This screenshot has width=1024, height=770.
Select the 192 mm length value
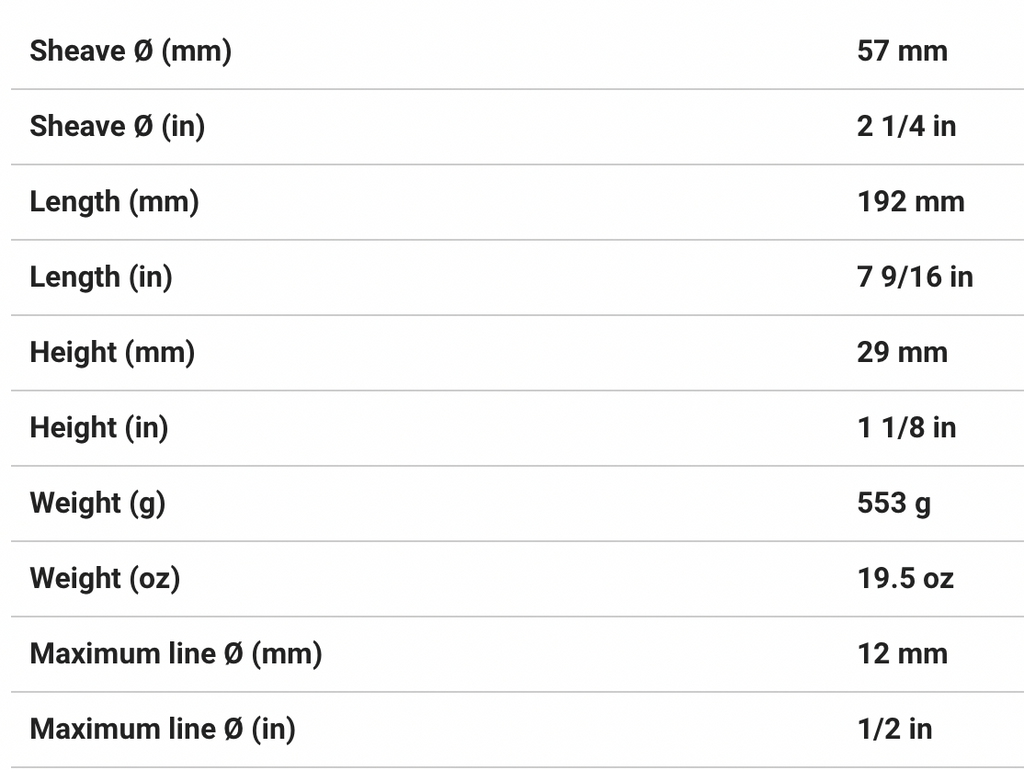click(x=911, y=201)
